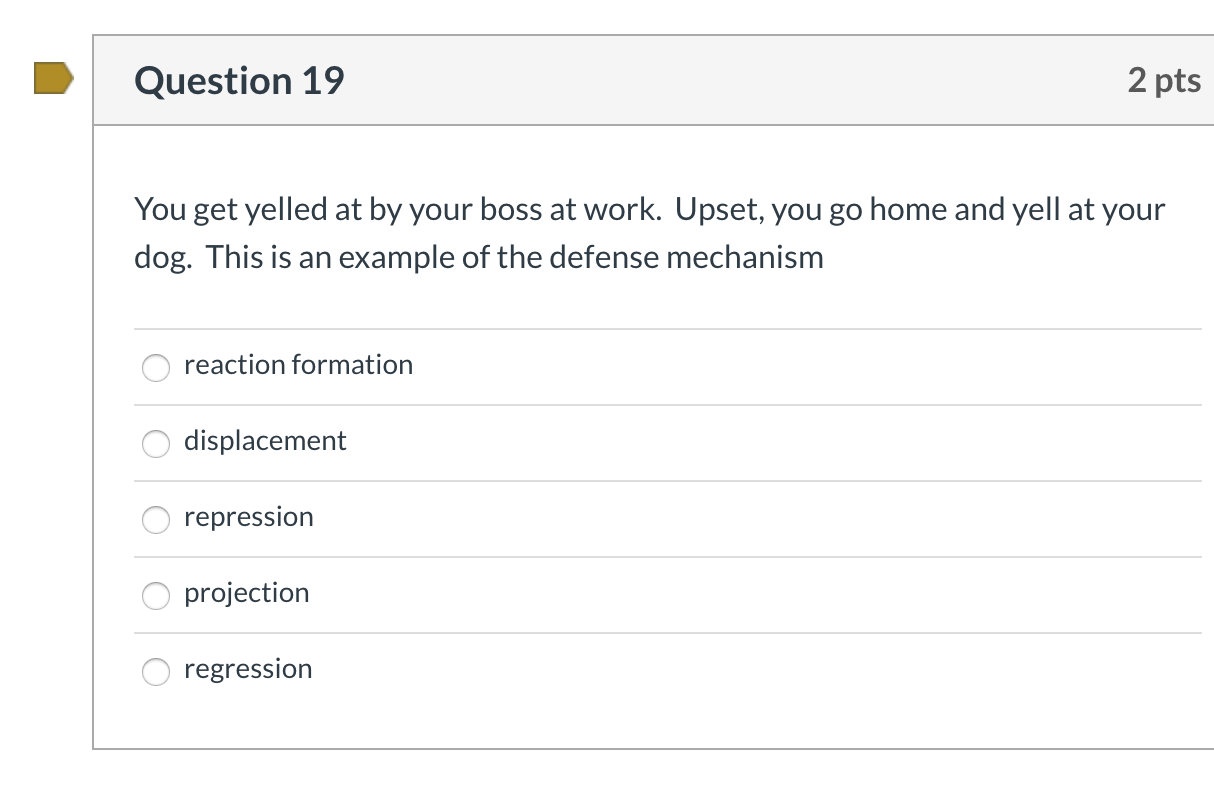Pick the repression radio button
This screenshot has width=1214, height=812.
[156, 519]
